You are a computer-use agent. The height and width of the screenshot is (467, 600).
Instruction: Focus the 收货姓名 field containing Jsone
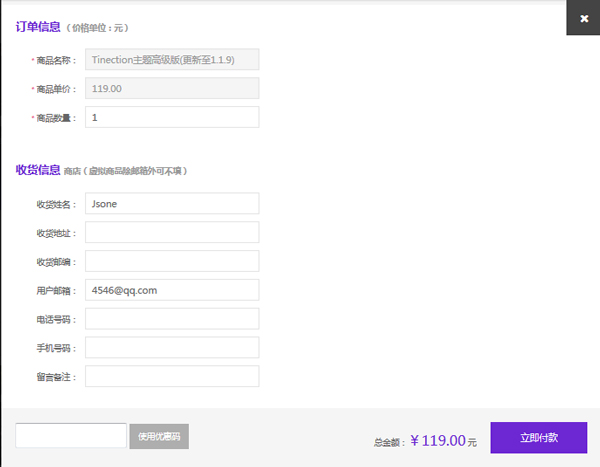click(172, 204)
